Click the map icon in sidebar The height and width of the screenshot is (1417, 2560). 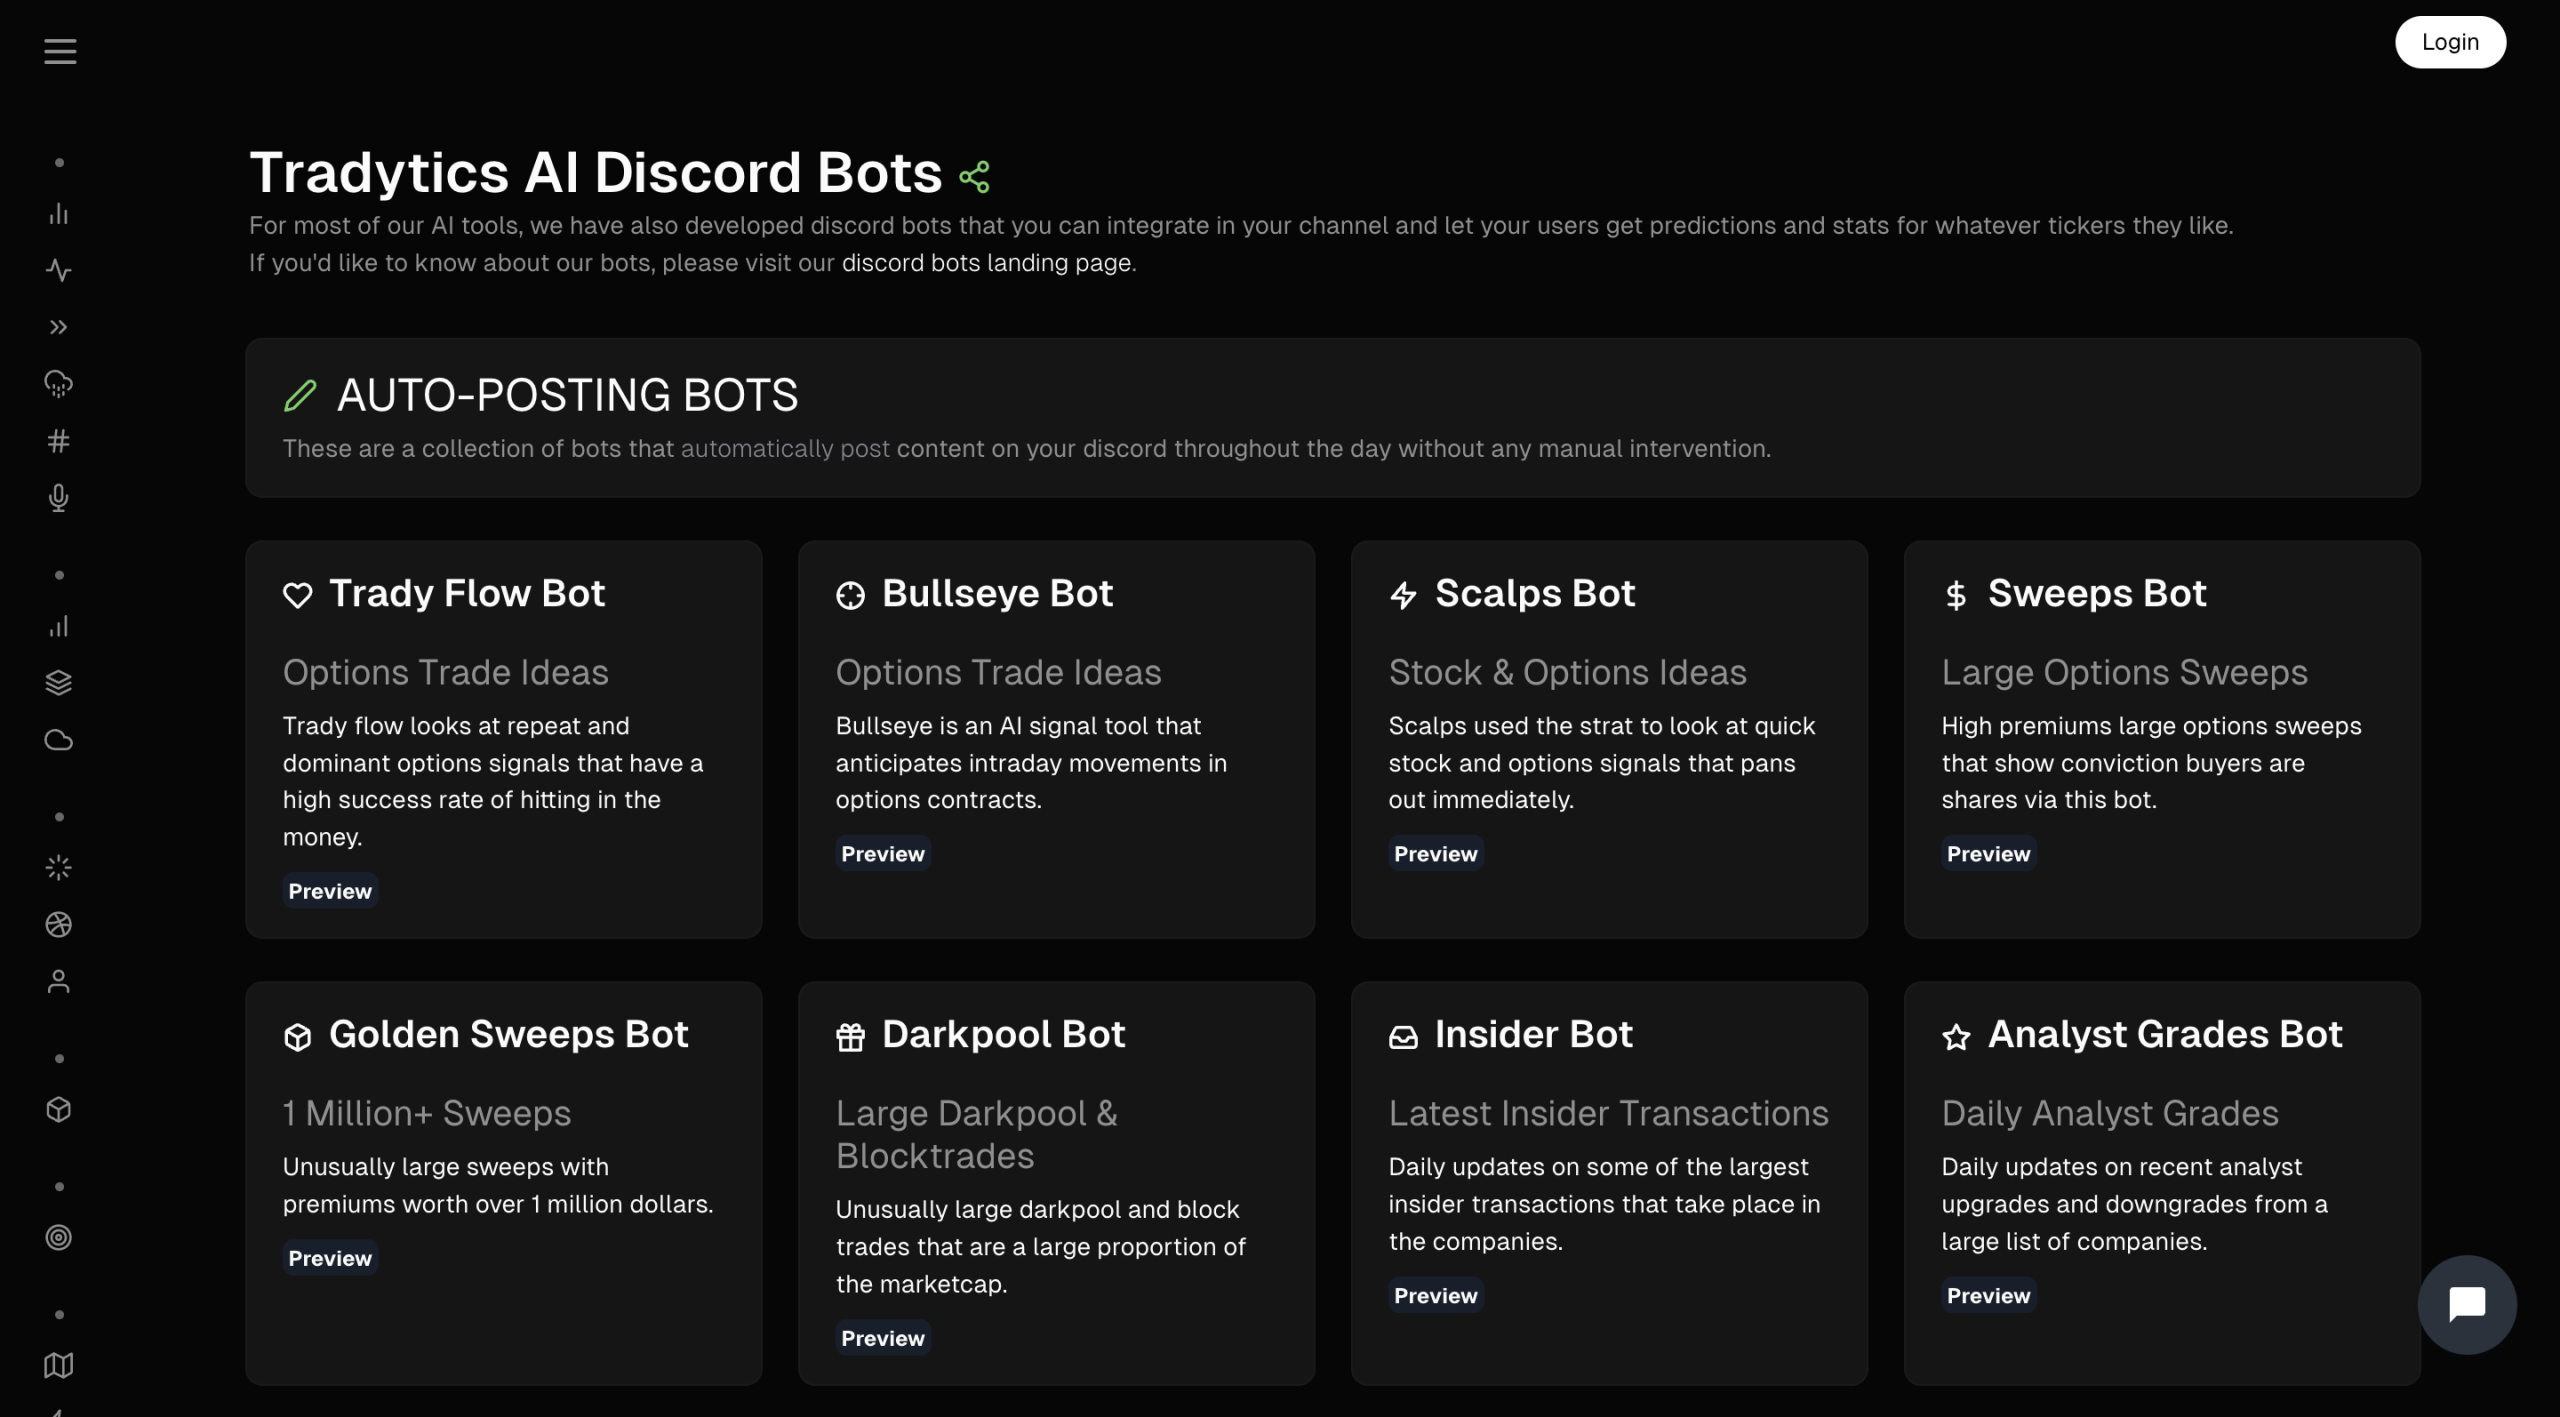[59, 1365]
